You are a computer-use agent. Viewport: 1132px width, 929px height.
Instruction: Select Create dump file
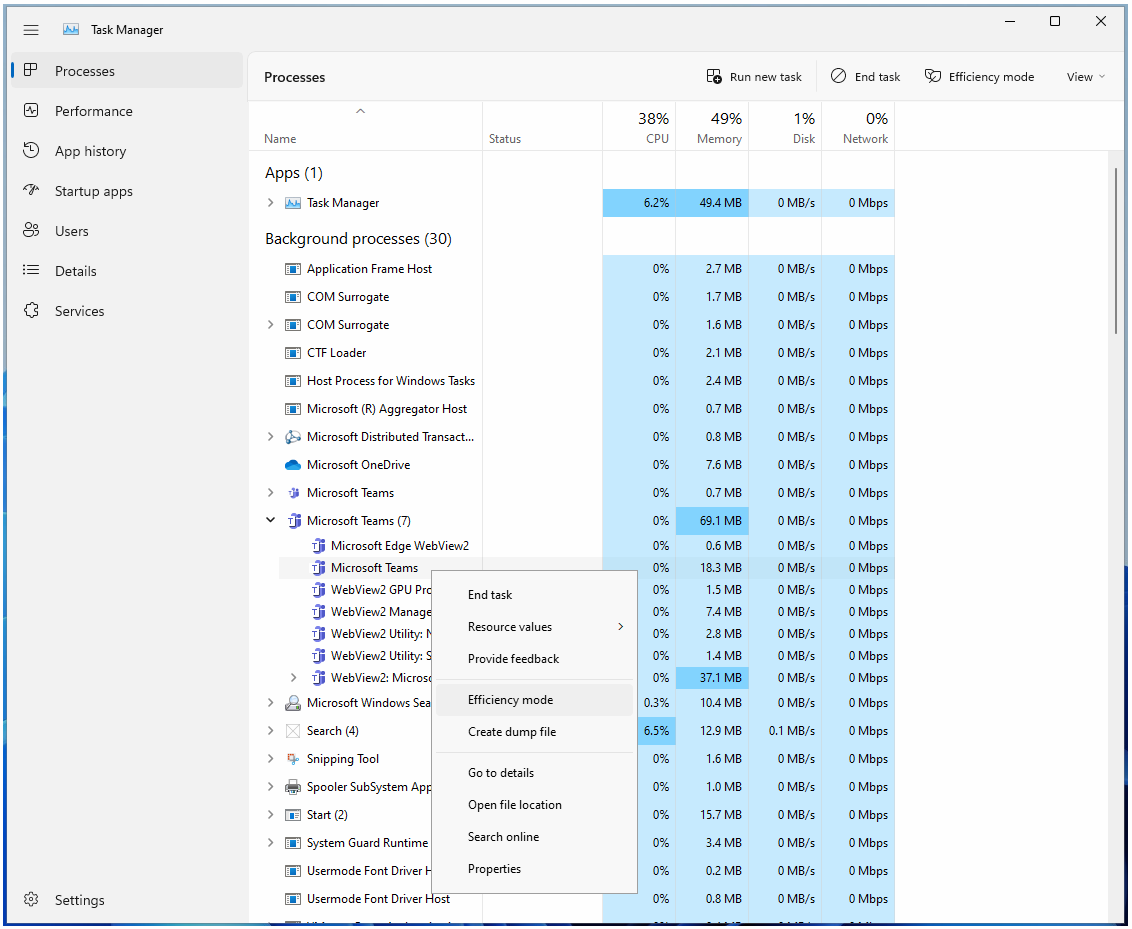[534, 731]
